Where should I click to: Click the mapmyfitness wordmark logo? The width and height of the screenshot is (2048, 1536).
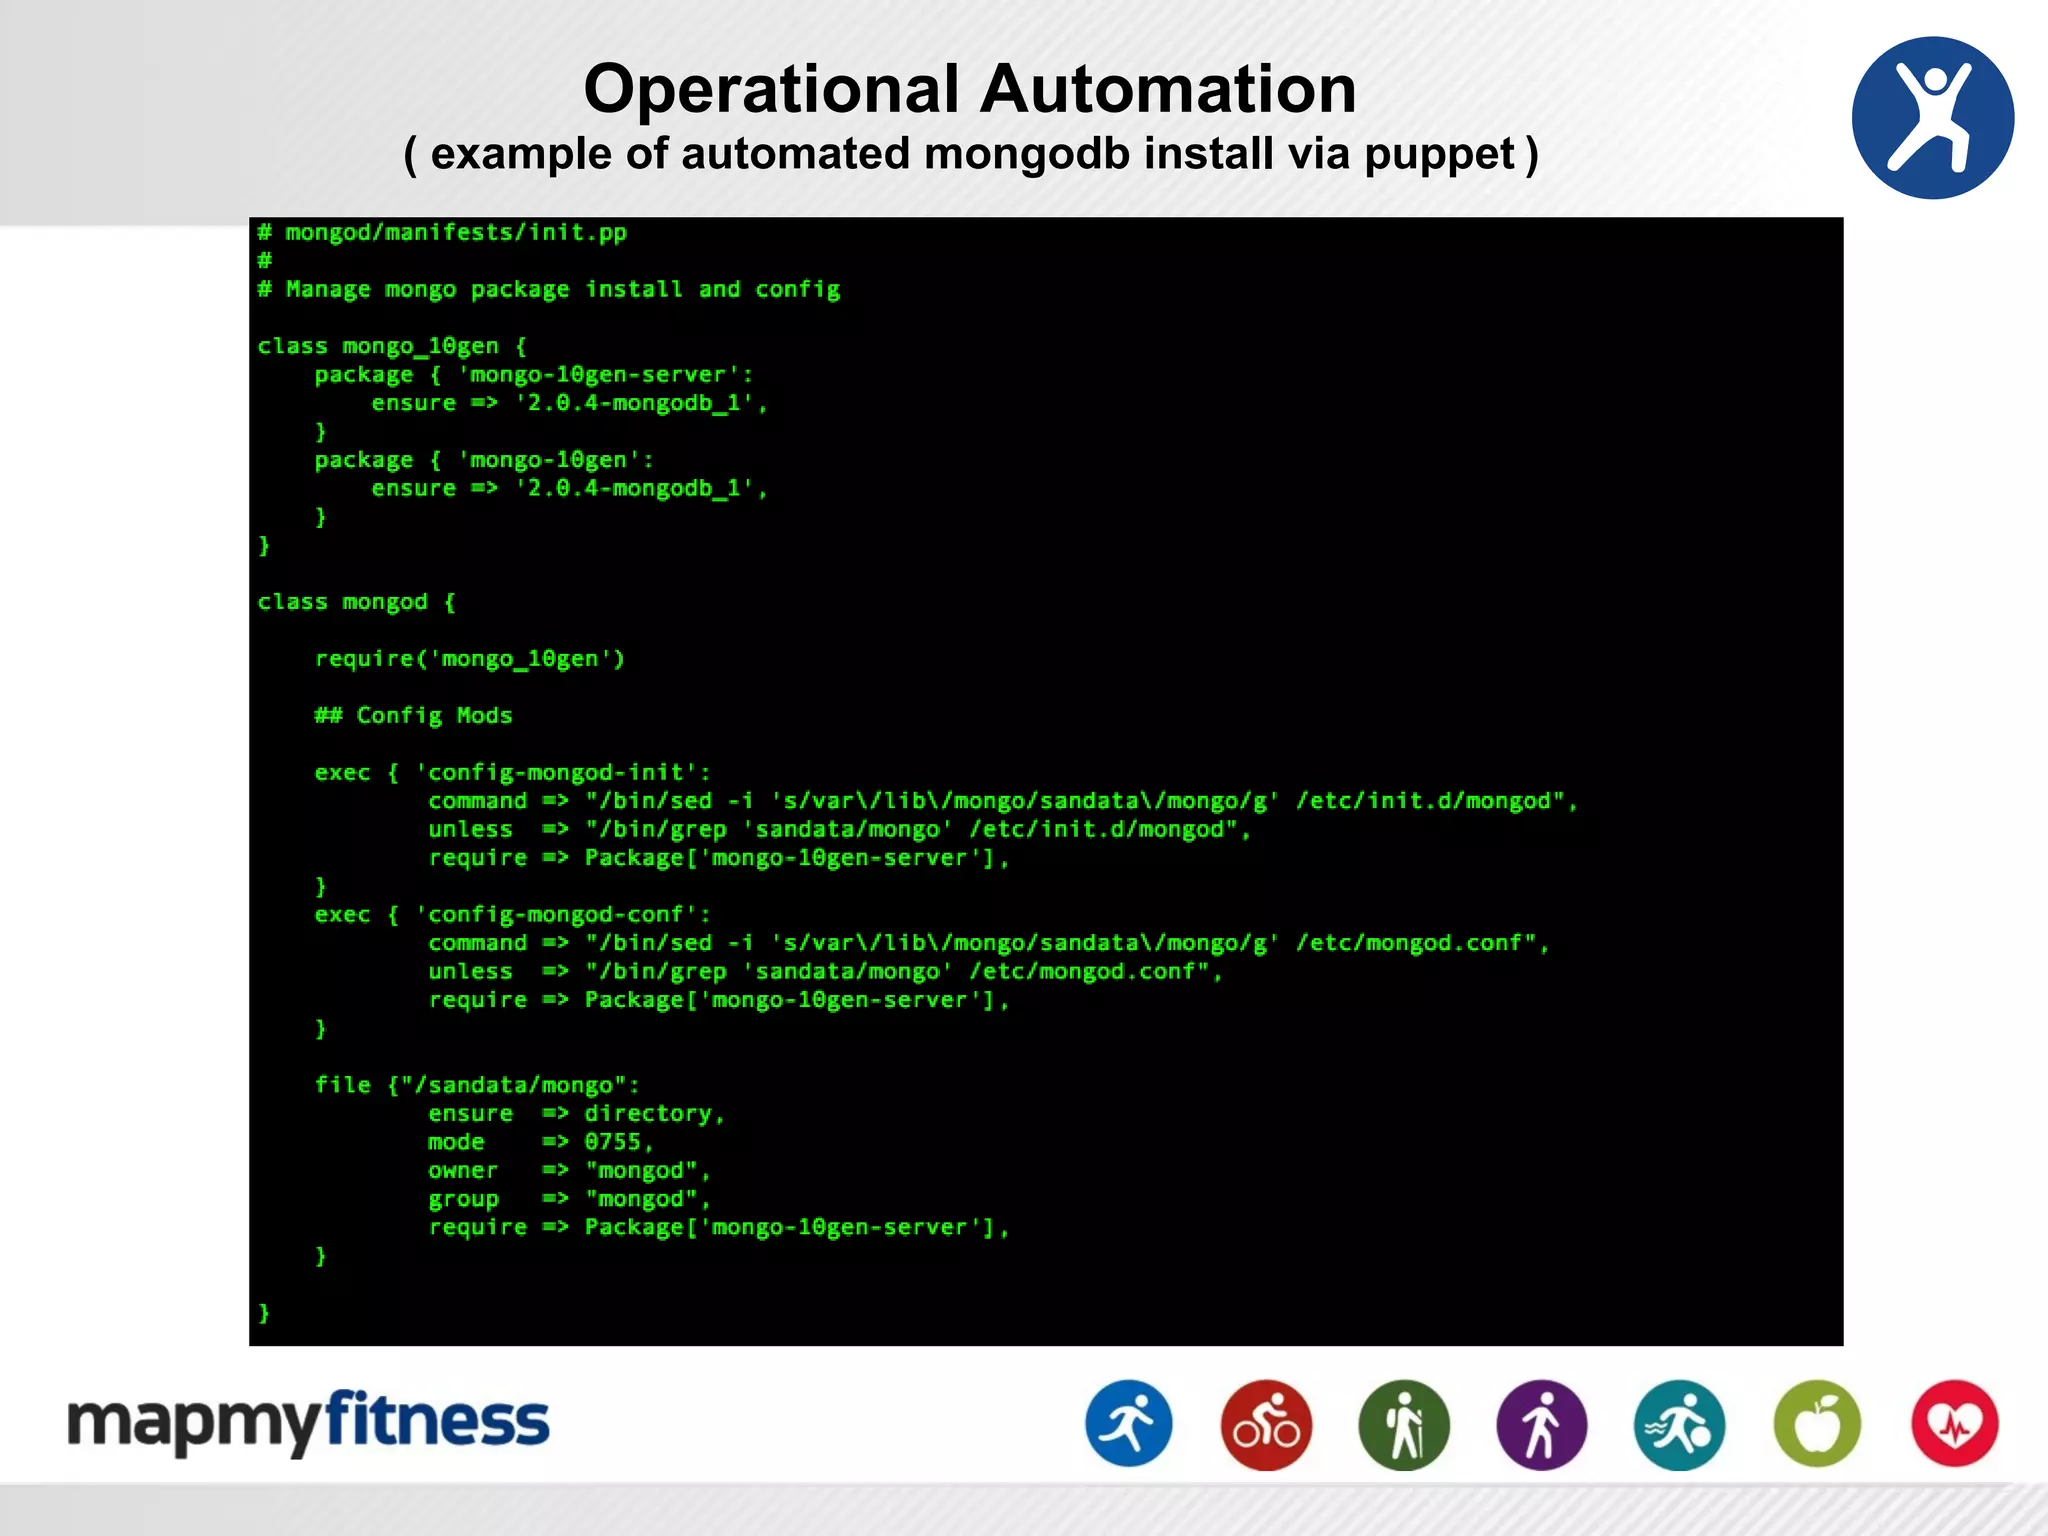point(308,1422)
